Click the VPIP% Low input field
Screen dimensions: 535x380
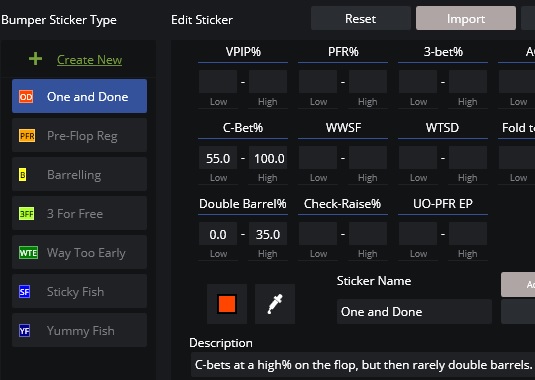218,82
